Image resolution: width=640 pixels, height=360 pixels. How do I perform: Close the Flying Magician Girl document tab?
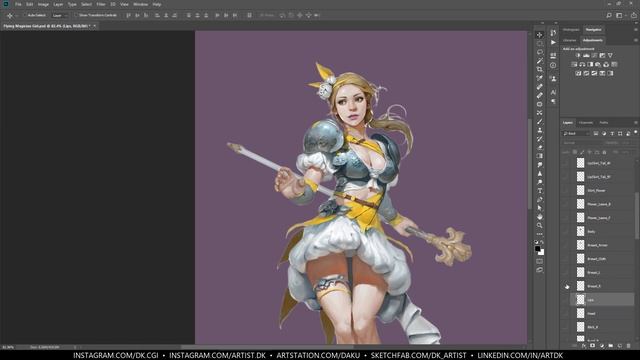coord(94,26)
